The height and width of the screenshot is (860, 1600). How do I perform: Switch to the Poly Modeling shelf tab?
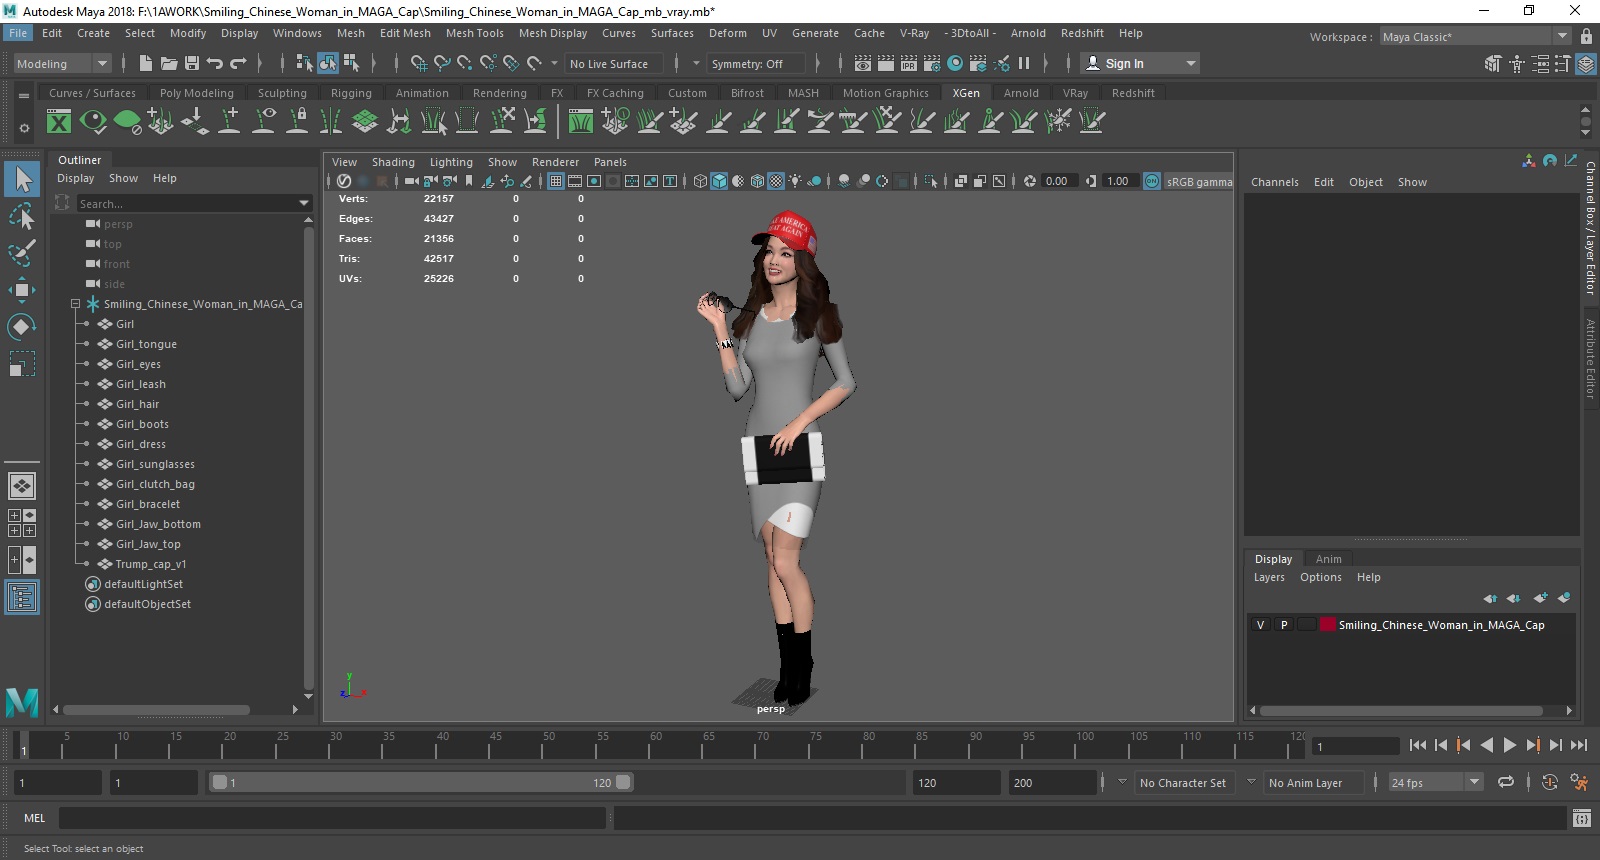pos(196,93)
